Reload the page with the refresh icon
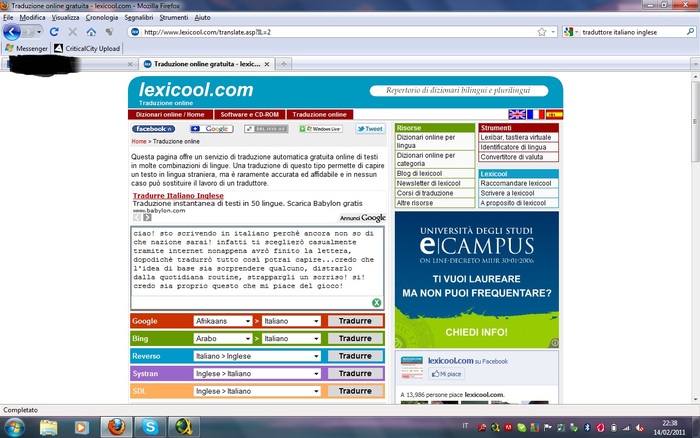Viewport: 700px width, 438px height. pos(54,32)
